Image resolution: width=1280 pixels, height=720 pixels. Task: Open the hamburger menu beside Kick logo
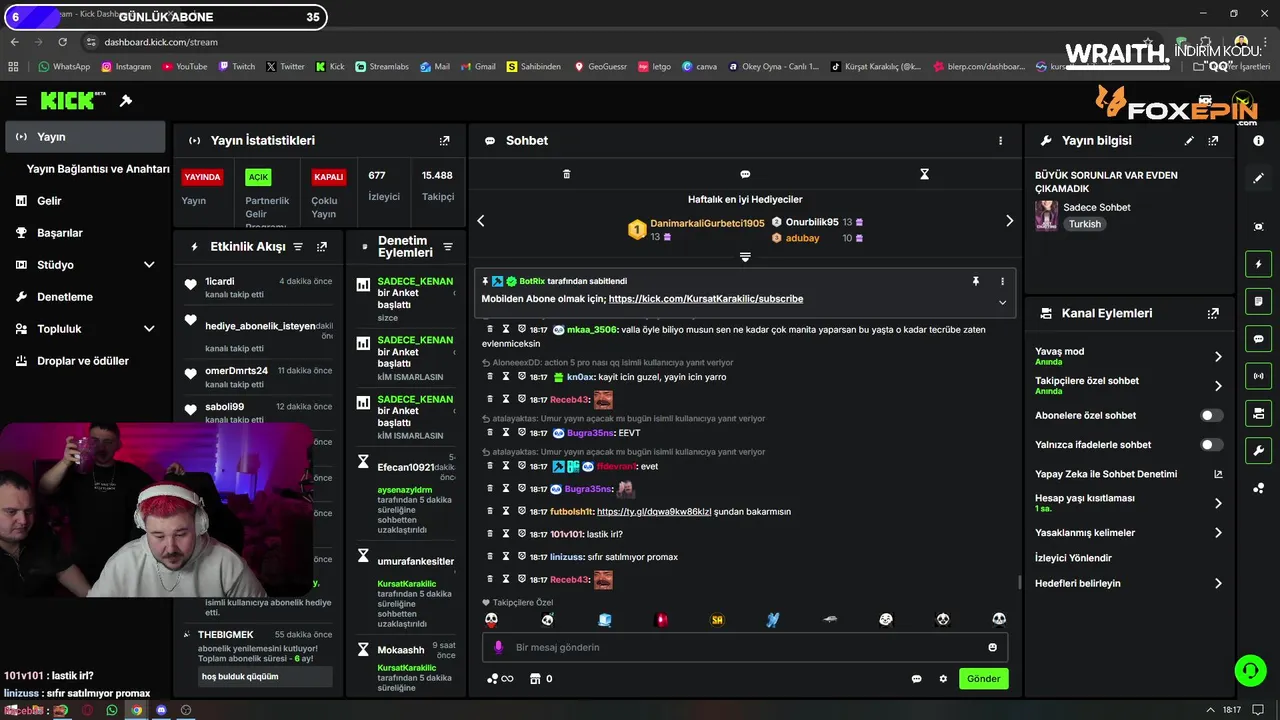pyautogui.click(x=21, y=101)
